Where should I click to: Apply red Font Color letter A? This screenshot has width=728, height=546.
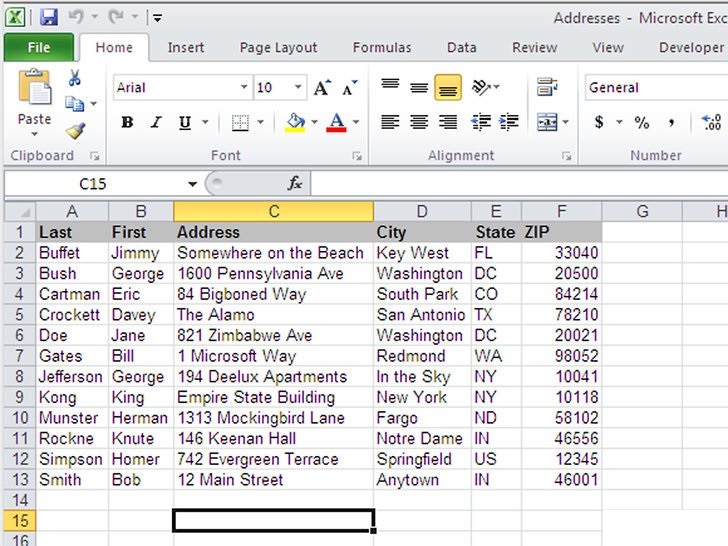[x=337, y=123]
